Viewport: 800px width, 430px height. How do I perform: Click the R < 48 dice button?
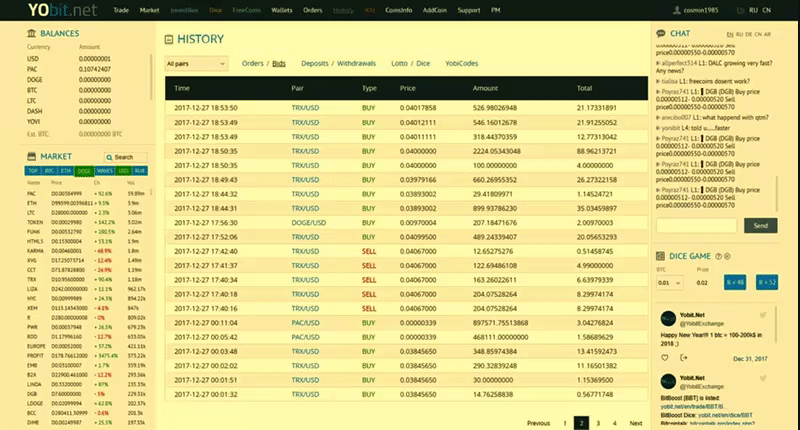[735, 283]
